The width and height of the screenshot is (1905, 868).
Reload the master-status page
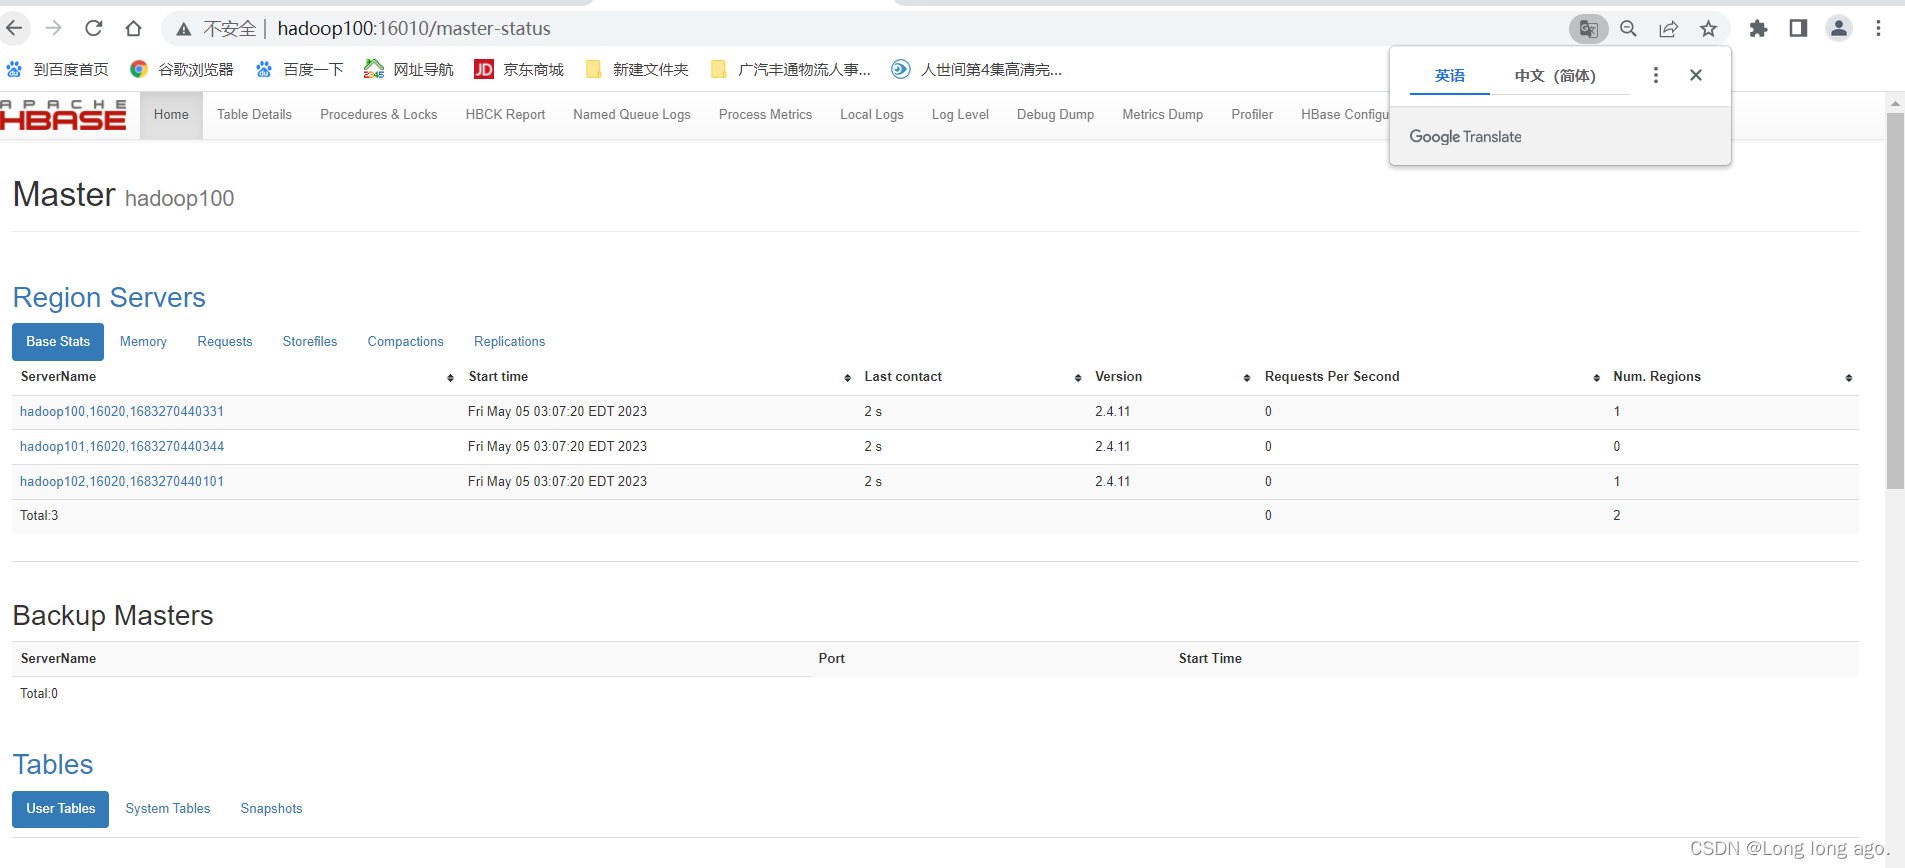tap(94, 28)
